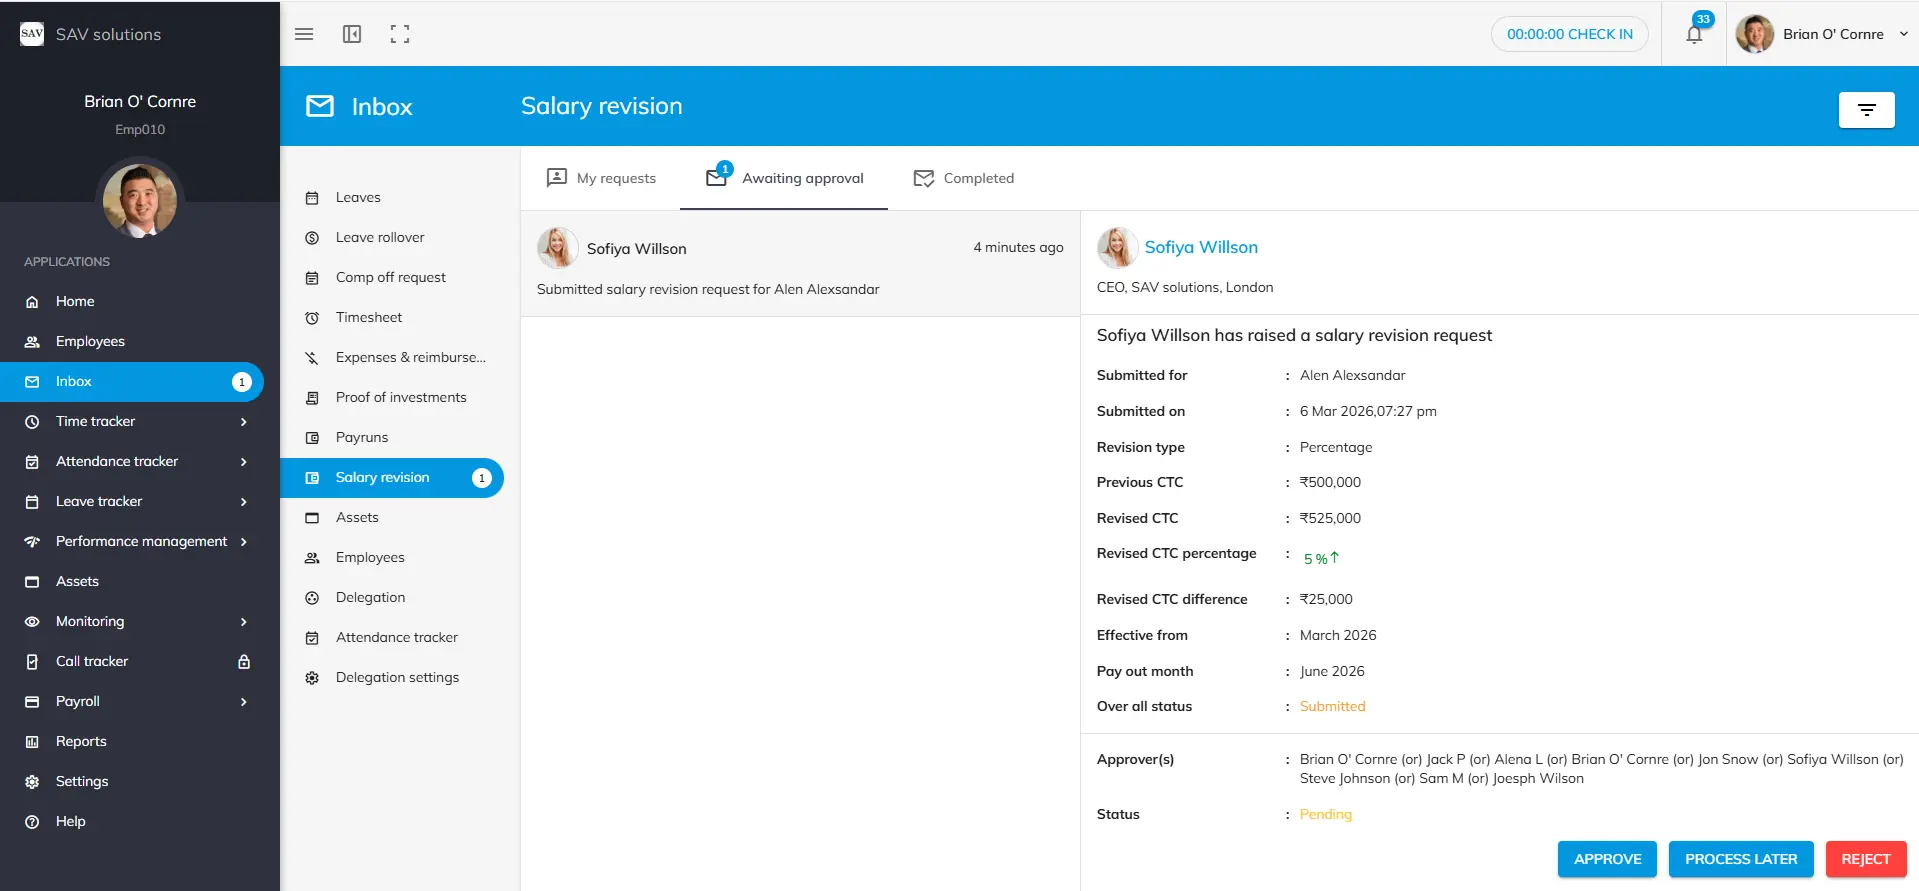Enter fullscreen mode via the expand icon

click(x=400, y=34)
